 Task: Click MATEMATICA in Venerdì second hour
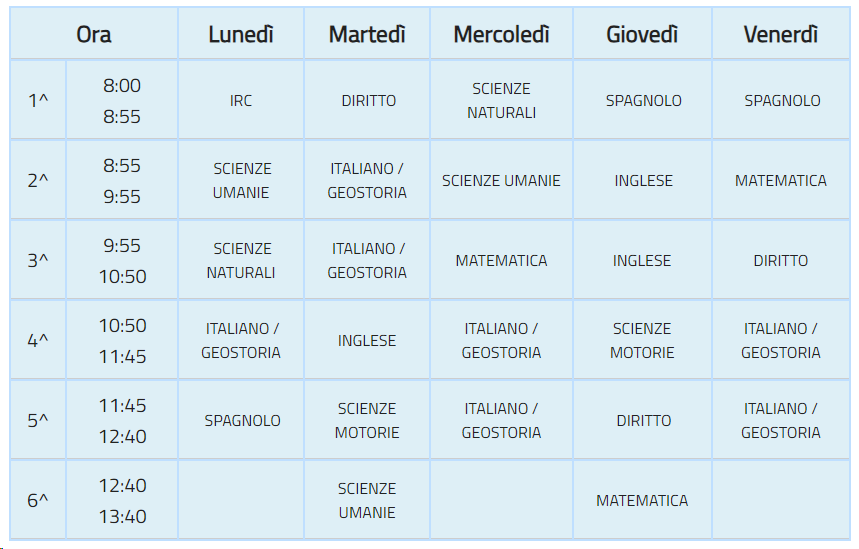781,180
